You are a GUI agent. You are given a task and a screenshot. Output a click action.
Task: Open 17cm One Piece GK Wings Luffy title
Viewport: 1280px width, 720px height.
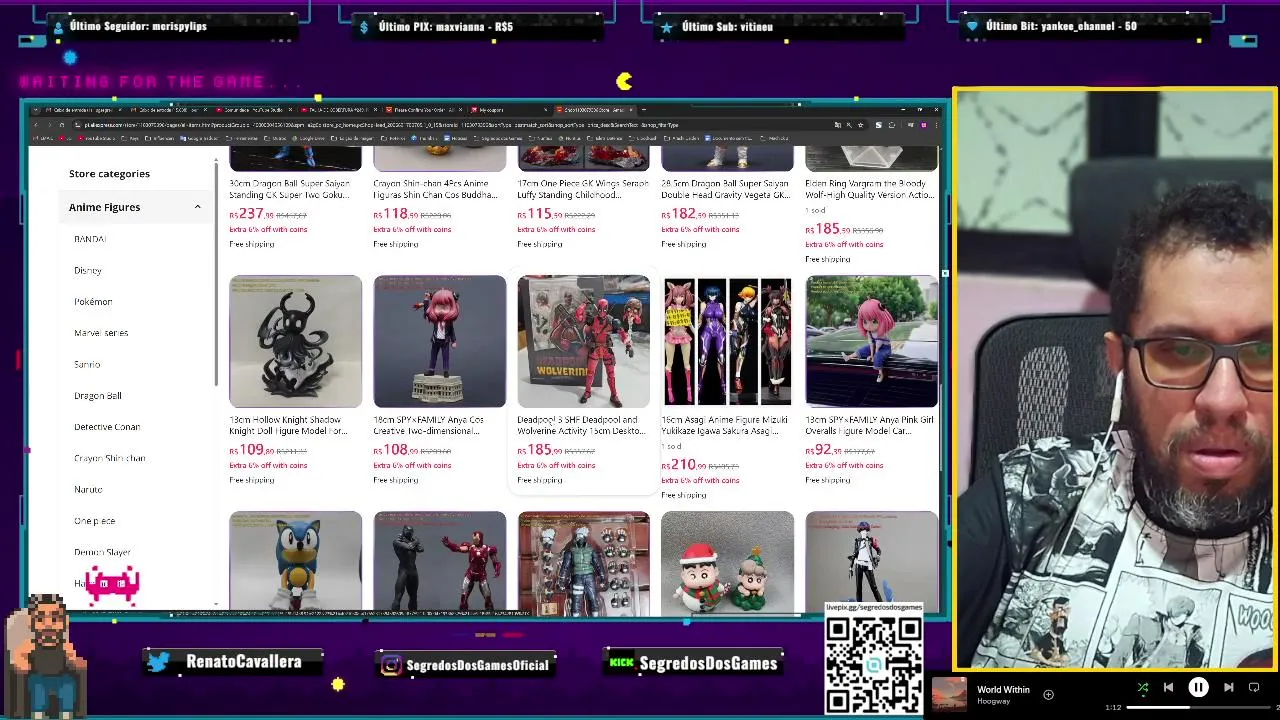pos(583,189)
